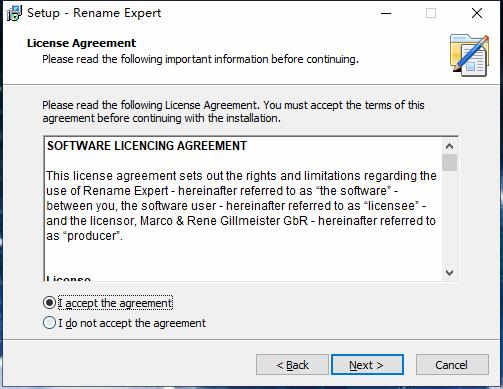Go back with the Back button
Viewport: 503px width, 389px height.
[292, 365]
